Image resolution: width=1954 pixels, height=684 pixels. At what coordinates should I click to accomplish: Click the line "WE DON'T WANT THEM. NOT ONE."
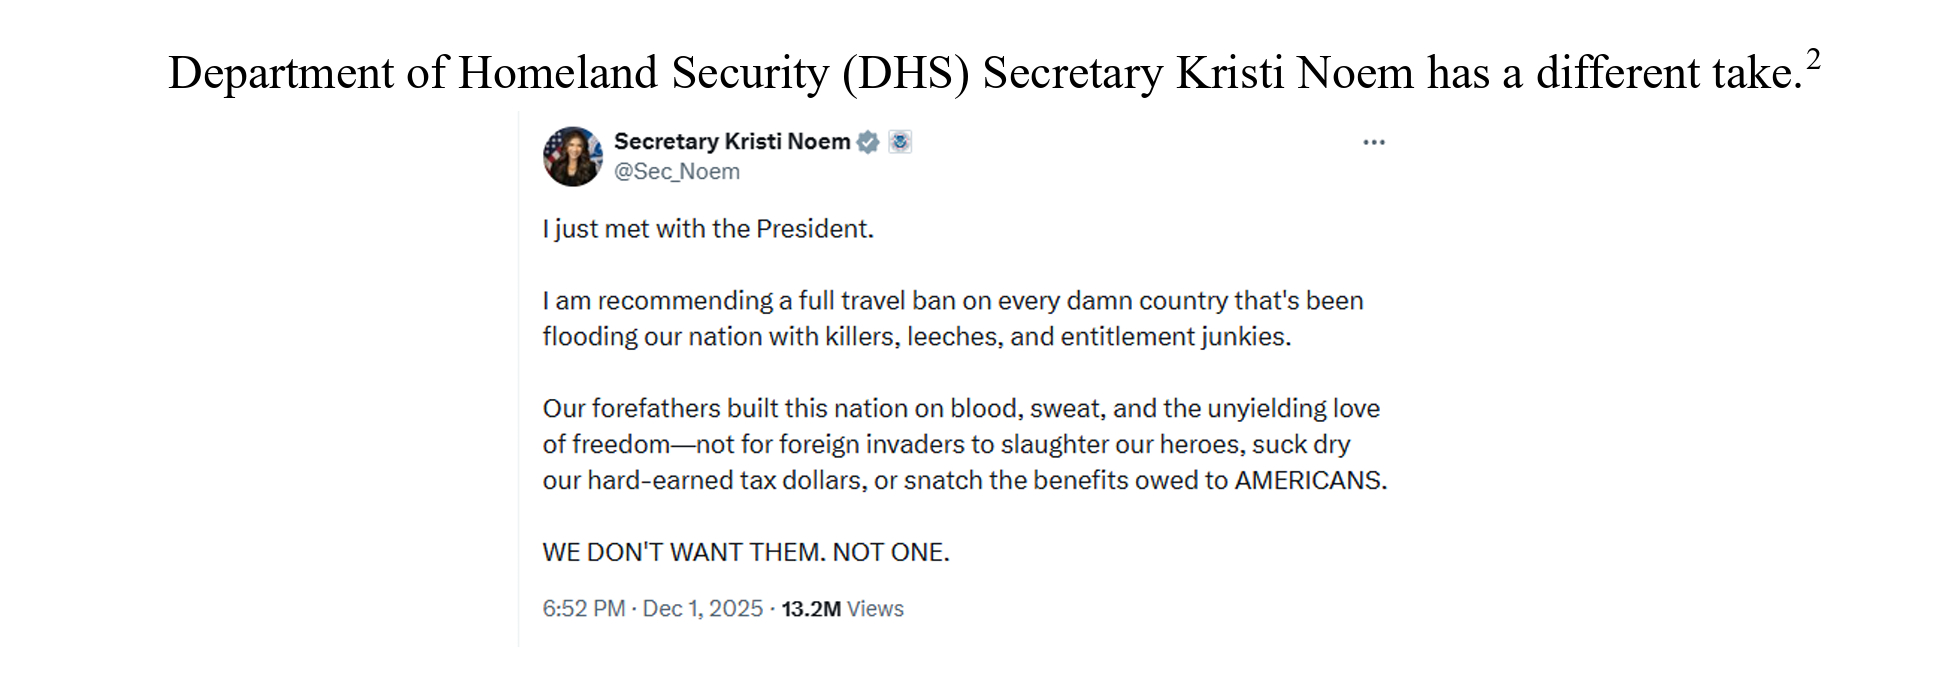pyautogui.click(x=746, y=553)
